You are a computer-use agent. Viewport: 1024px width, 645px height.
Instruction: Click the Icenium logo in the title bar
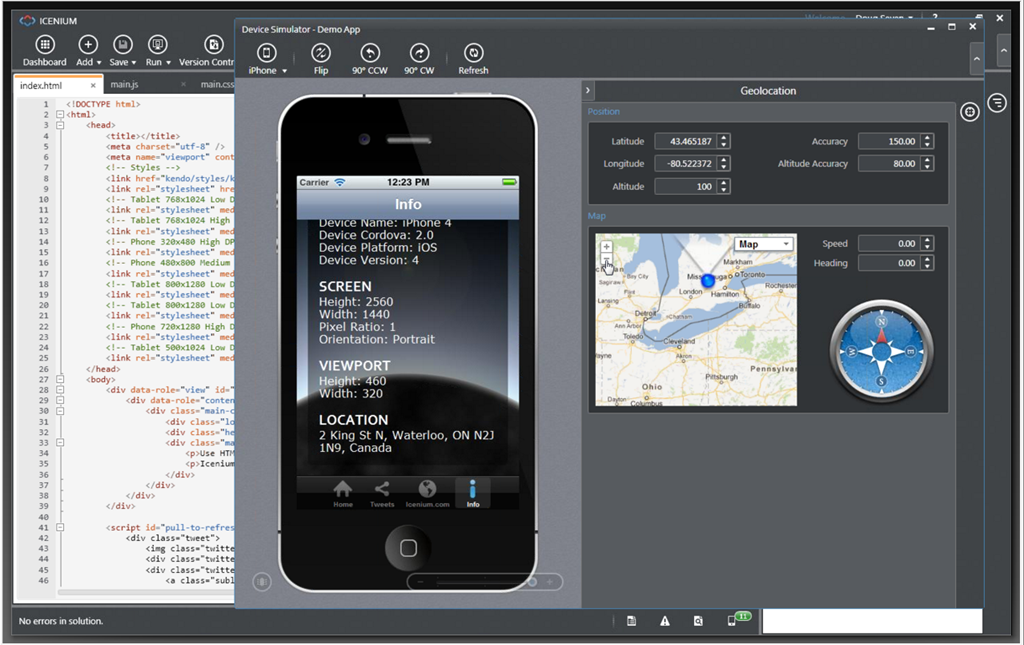(x=27, y=21)
